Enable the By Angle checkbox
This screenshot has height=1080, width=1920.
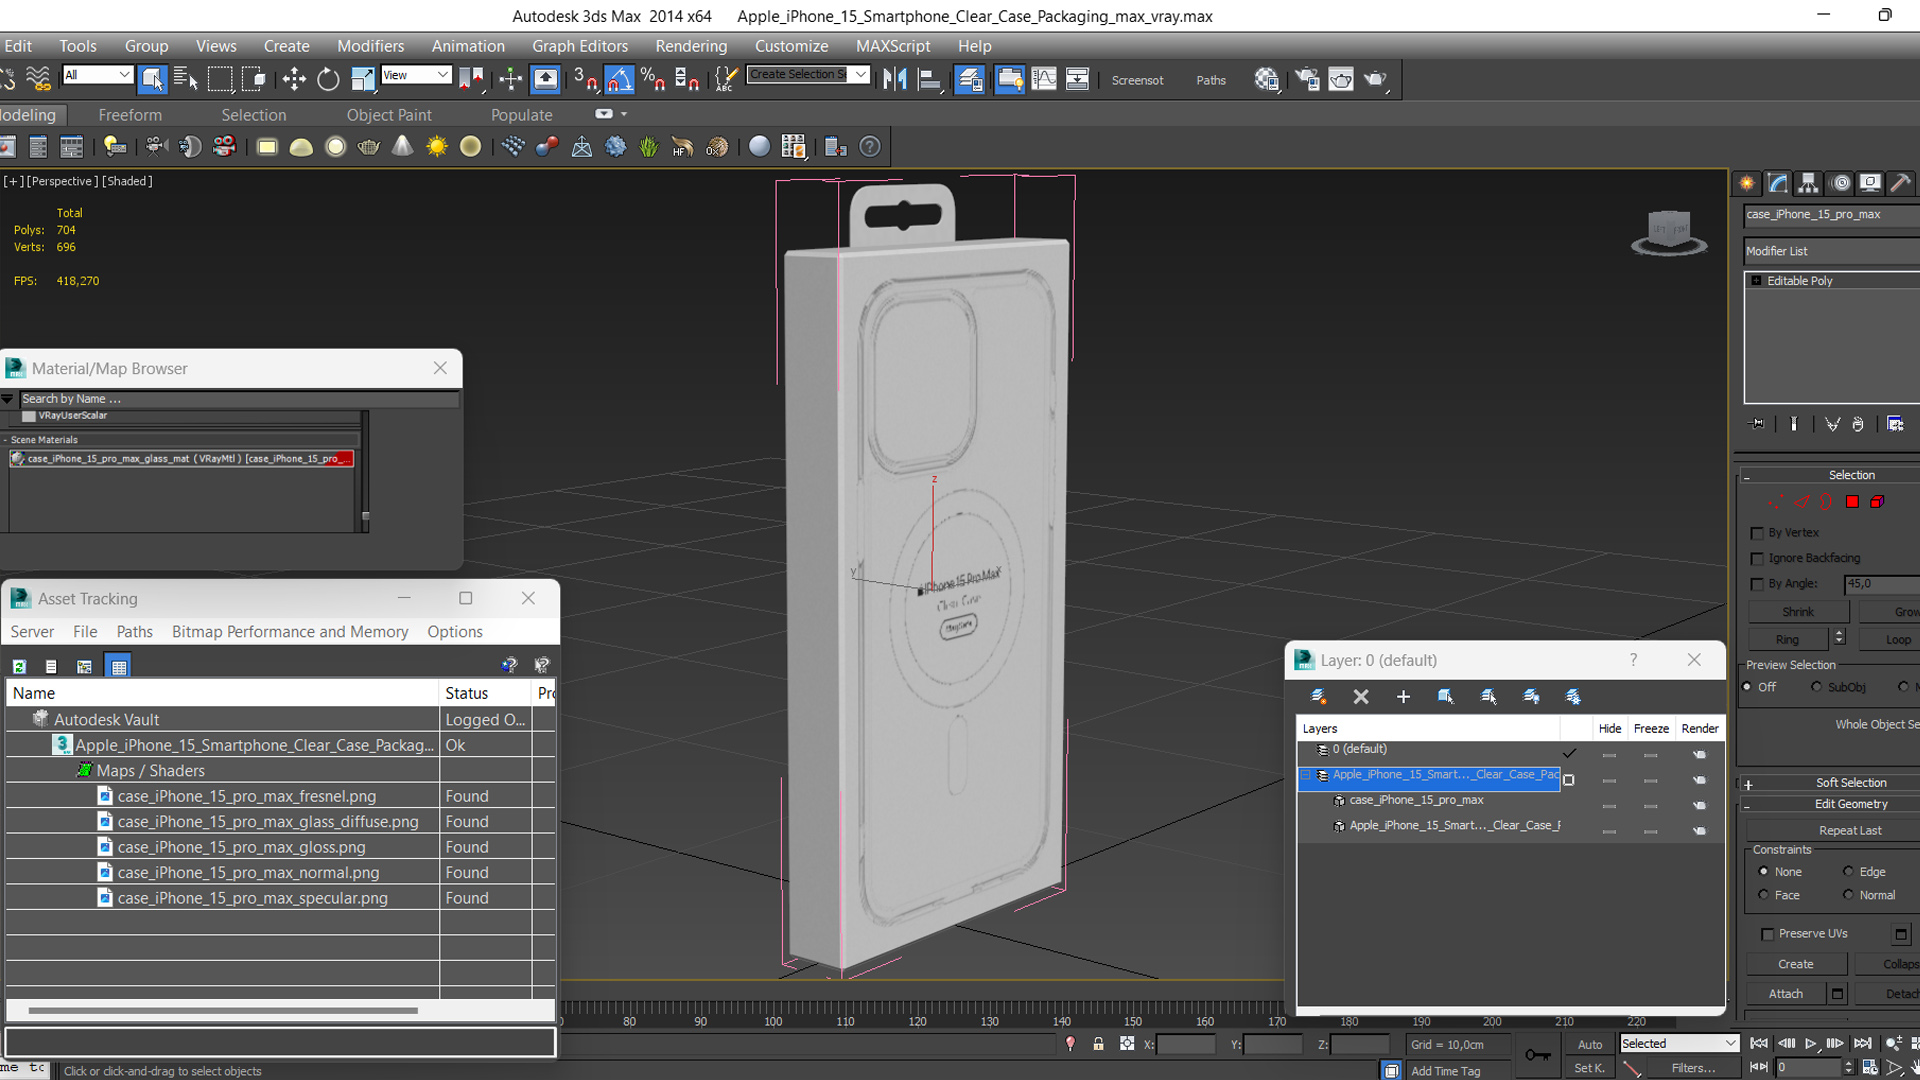[x=1757, y=584]
